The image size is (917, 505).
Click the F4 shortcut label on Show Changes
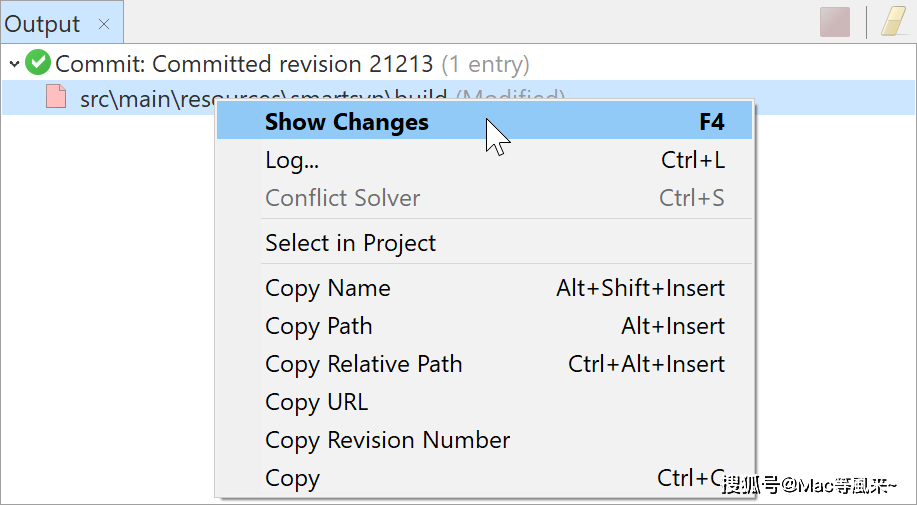pos(712,122)
